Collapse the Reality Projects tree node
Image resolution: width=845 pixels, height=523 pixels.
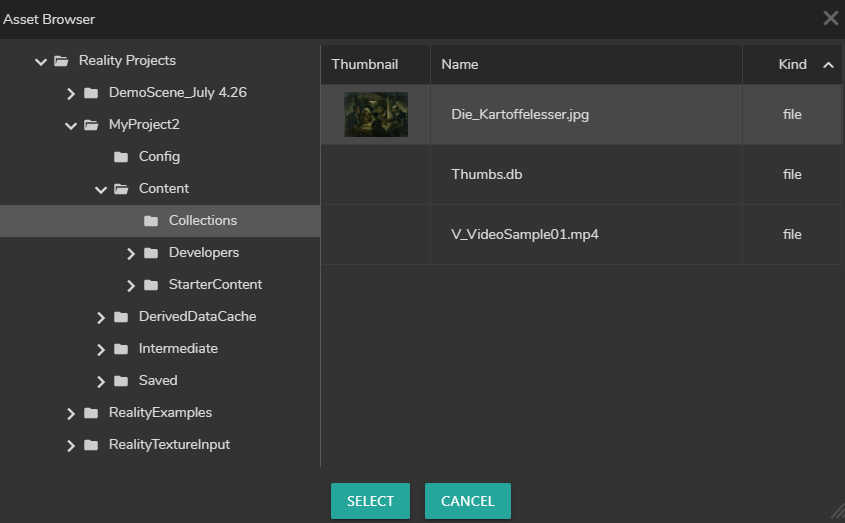[41, 62]
